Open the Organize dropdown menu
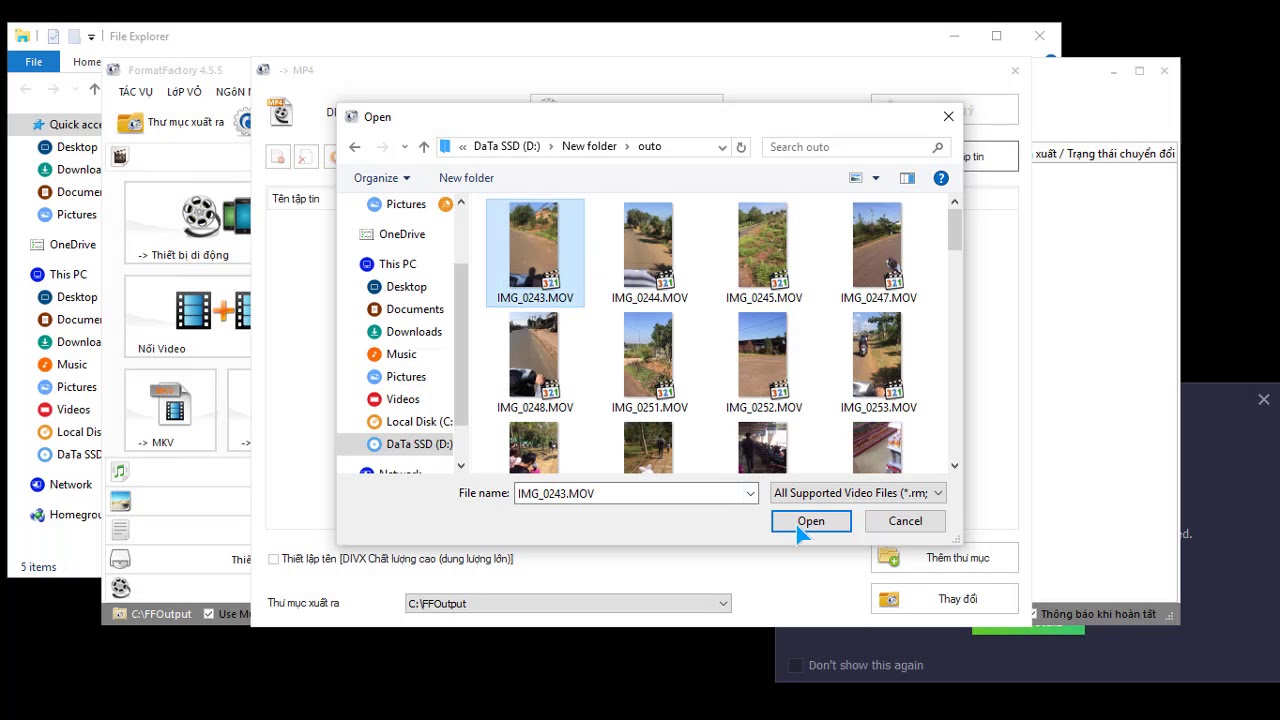 (381, 178)
